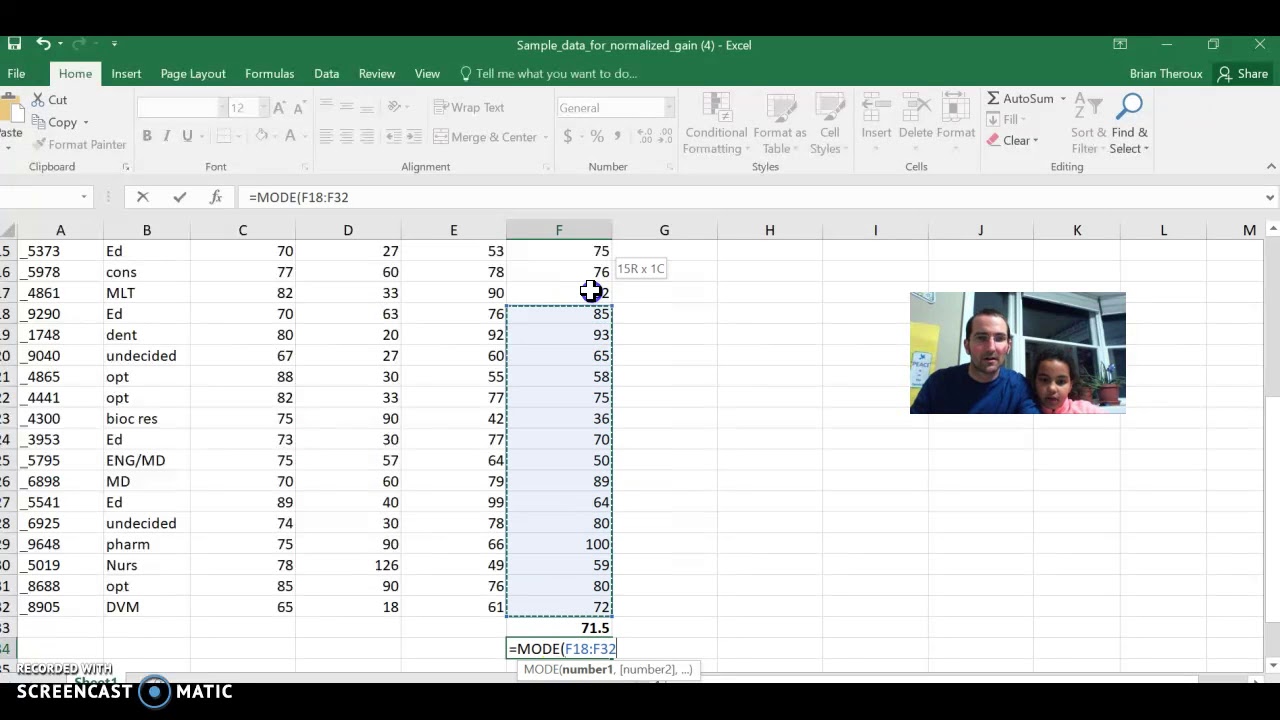Open the File tab

point(16,74)
